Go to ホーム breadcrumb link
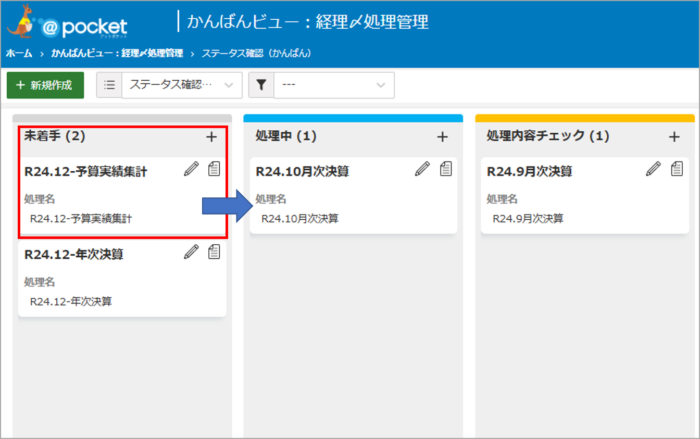The image size is (700, 439). (19, 53)
